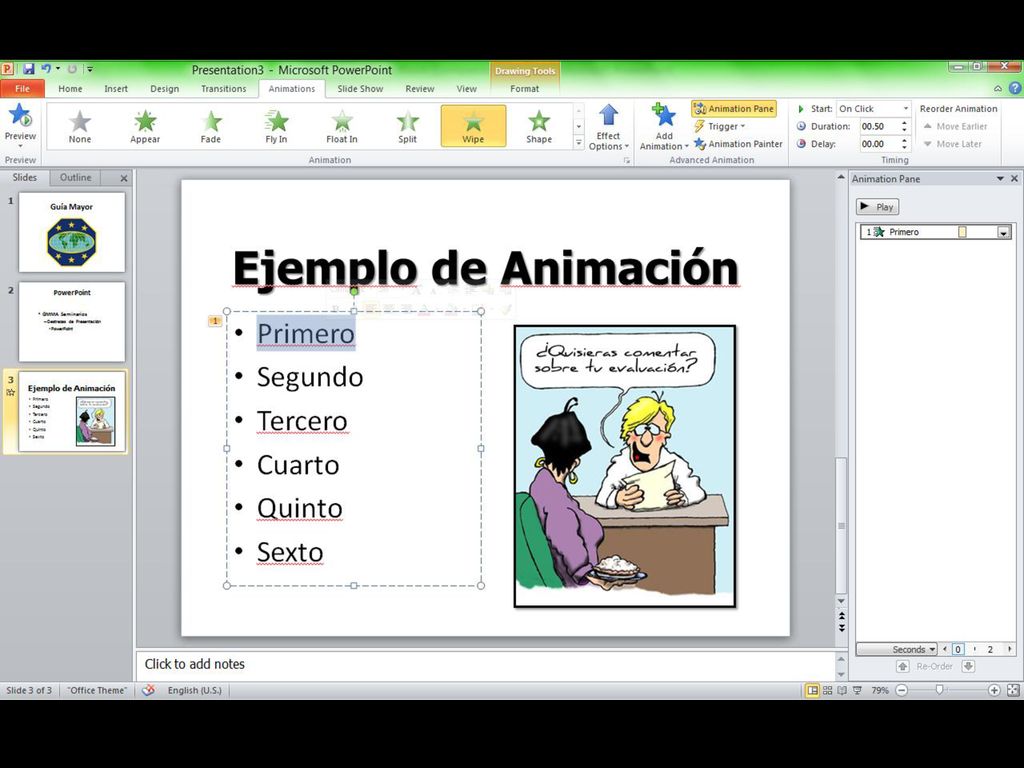
Task: Apply the Float In animation effect
Action: point(342,126)
